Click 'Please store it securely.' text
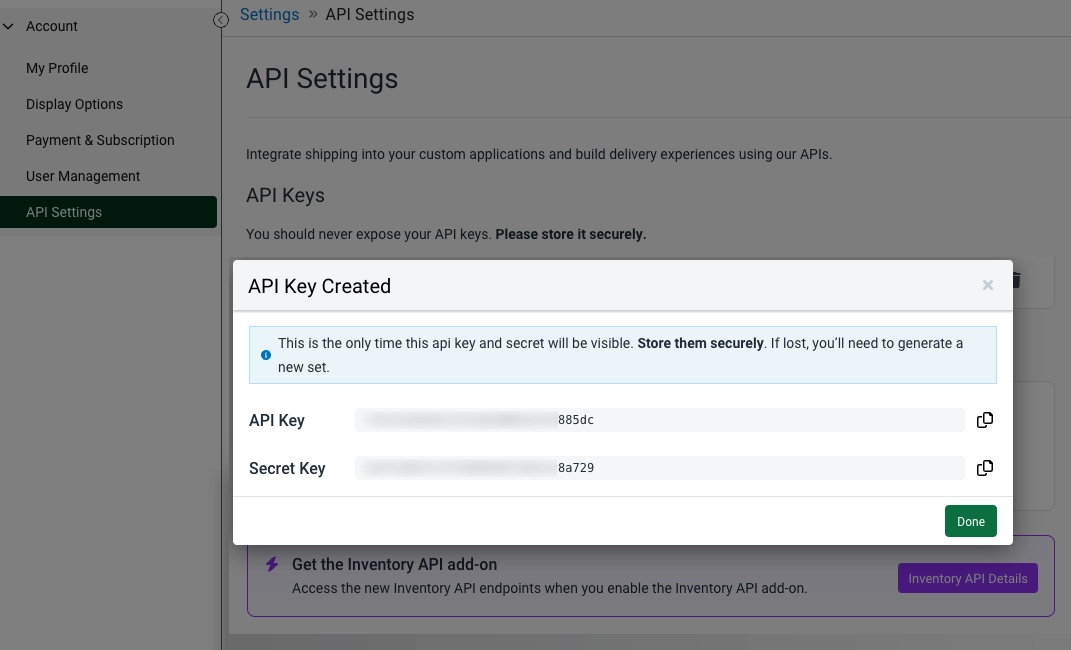This screenshot has width=1071, height=650. tap(571, 234)
